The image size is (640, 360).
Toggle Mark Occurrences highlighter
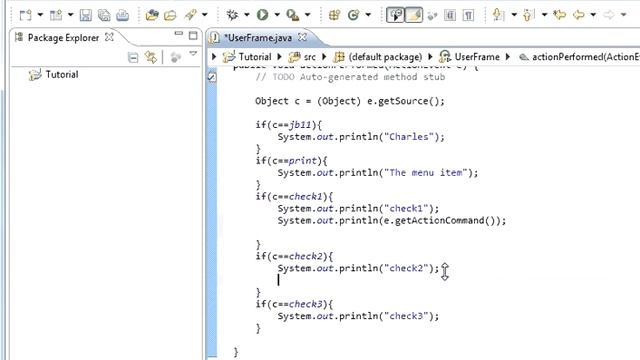tap(413, 15)
